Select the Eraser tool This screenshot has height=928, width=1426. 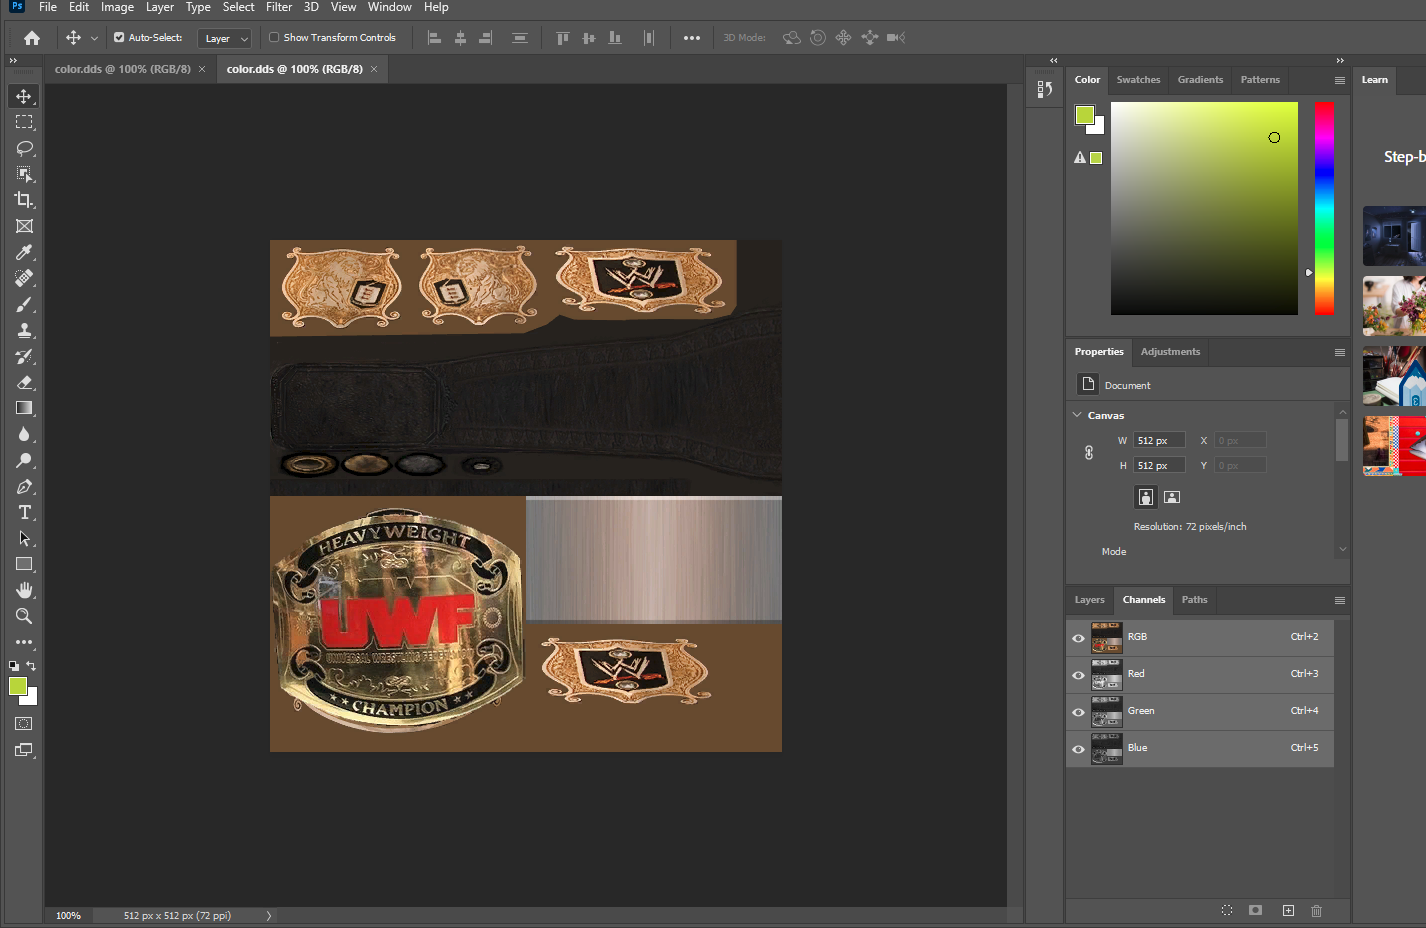(x=24, y=382)
